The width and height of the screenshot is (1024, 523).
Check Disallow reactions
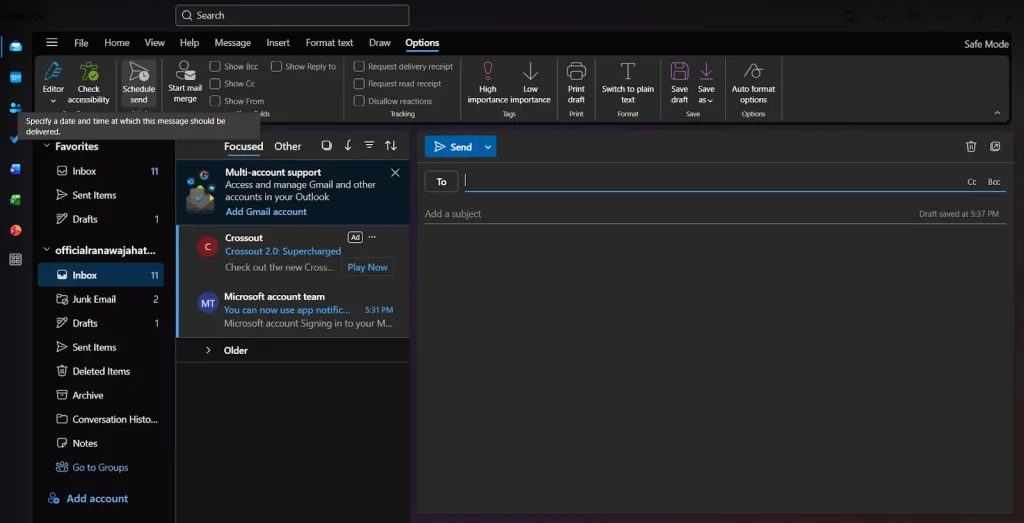tap(359, 101)
